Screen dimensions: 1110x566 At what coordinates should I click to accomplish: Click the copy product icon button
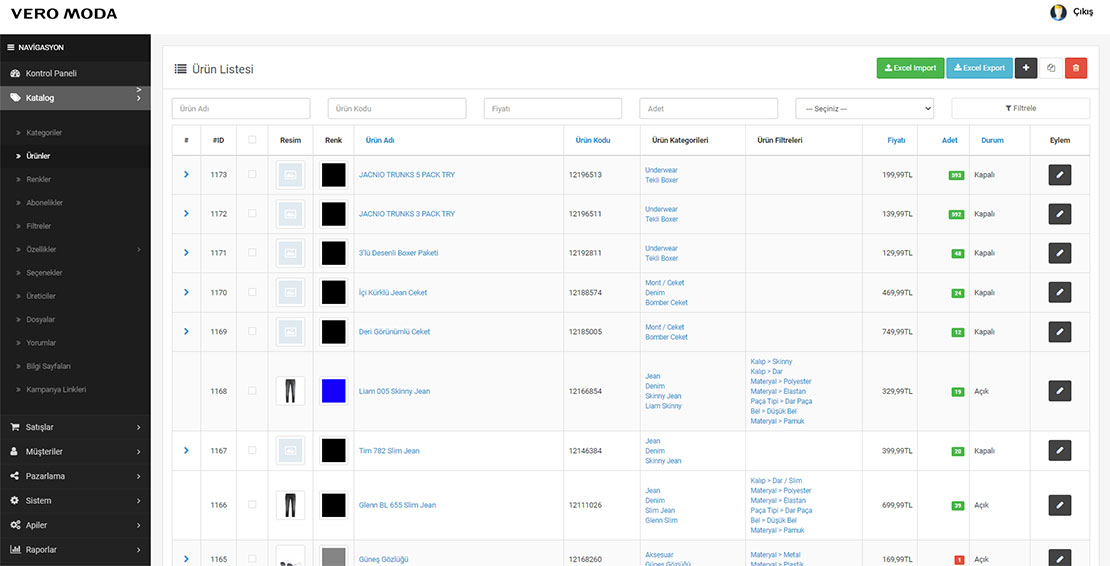1051,68
